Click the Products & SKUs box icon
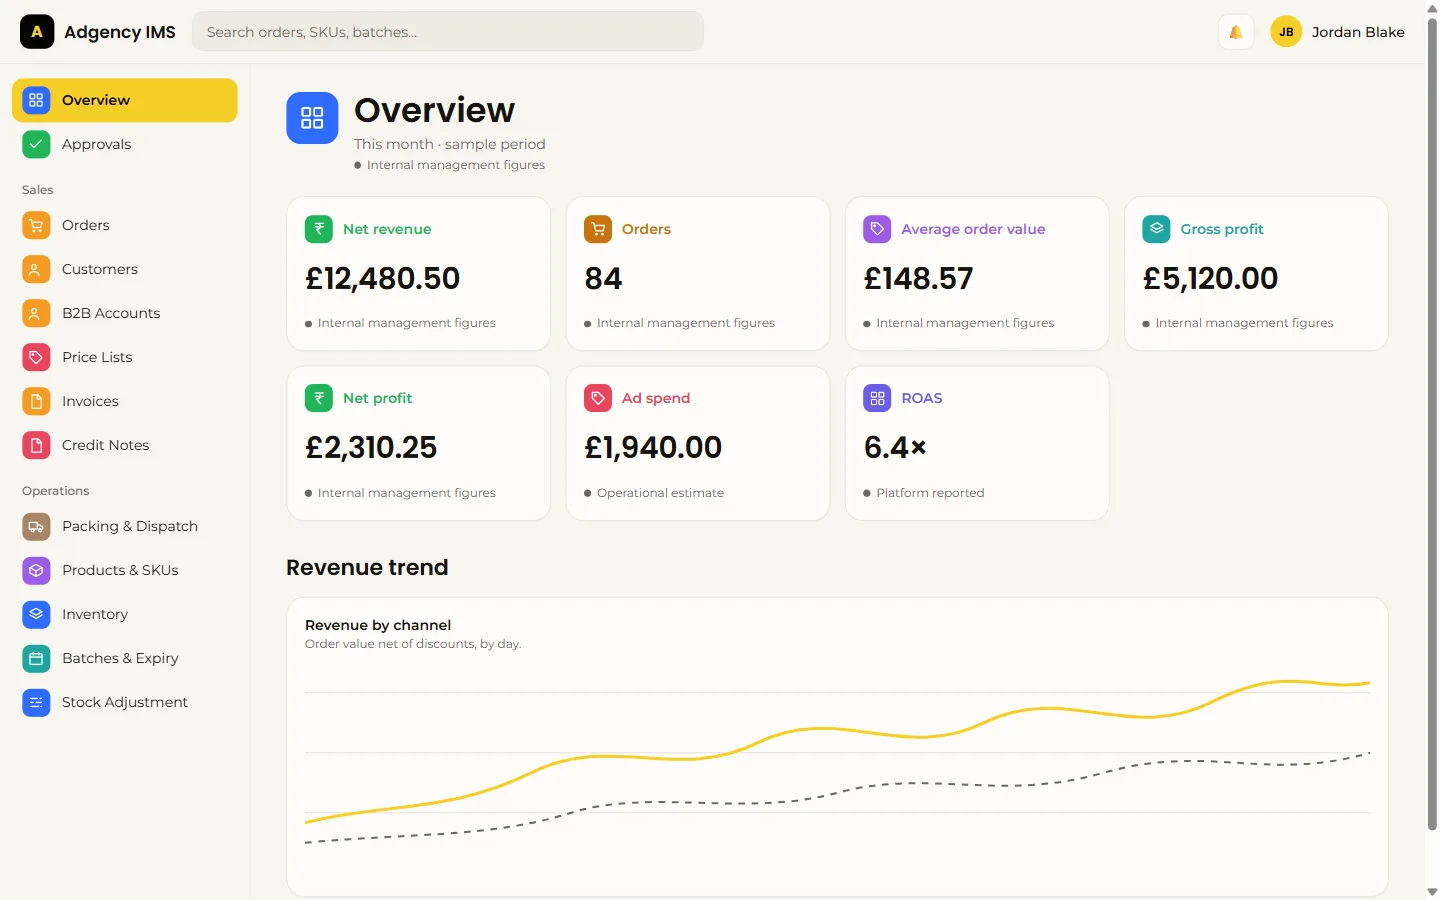This screenshot has width=1440, height=900. point(36,571)
